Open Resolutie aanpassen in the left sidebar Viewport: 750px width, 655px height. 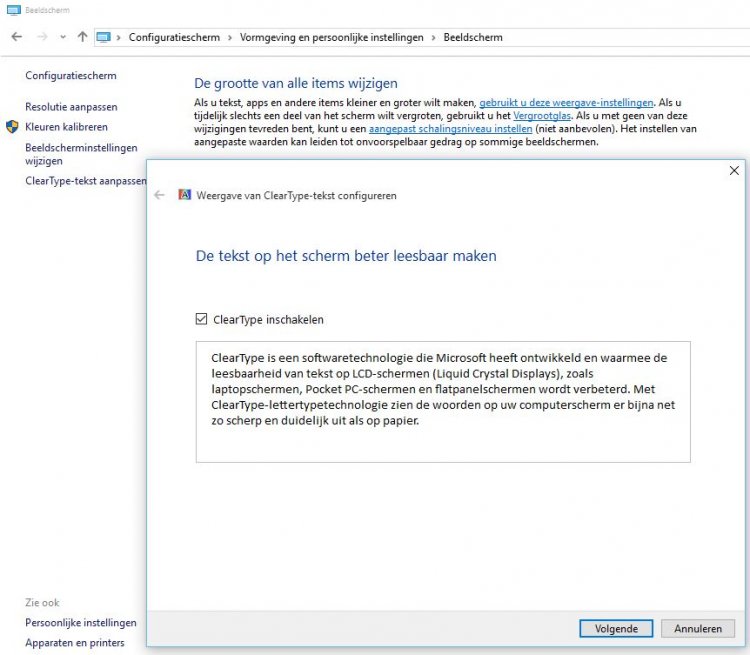71,106
